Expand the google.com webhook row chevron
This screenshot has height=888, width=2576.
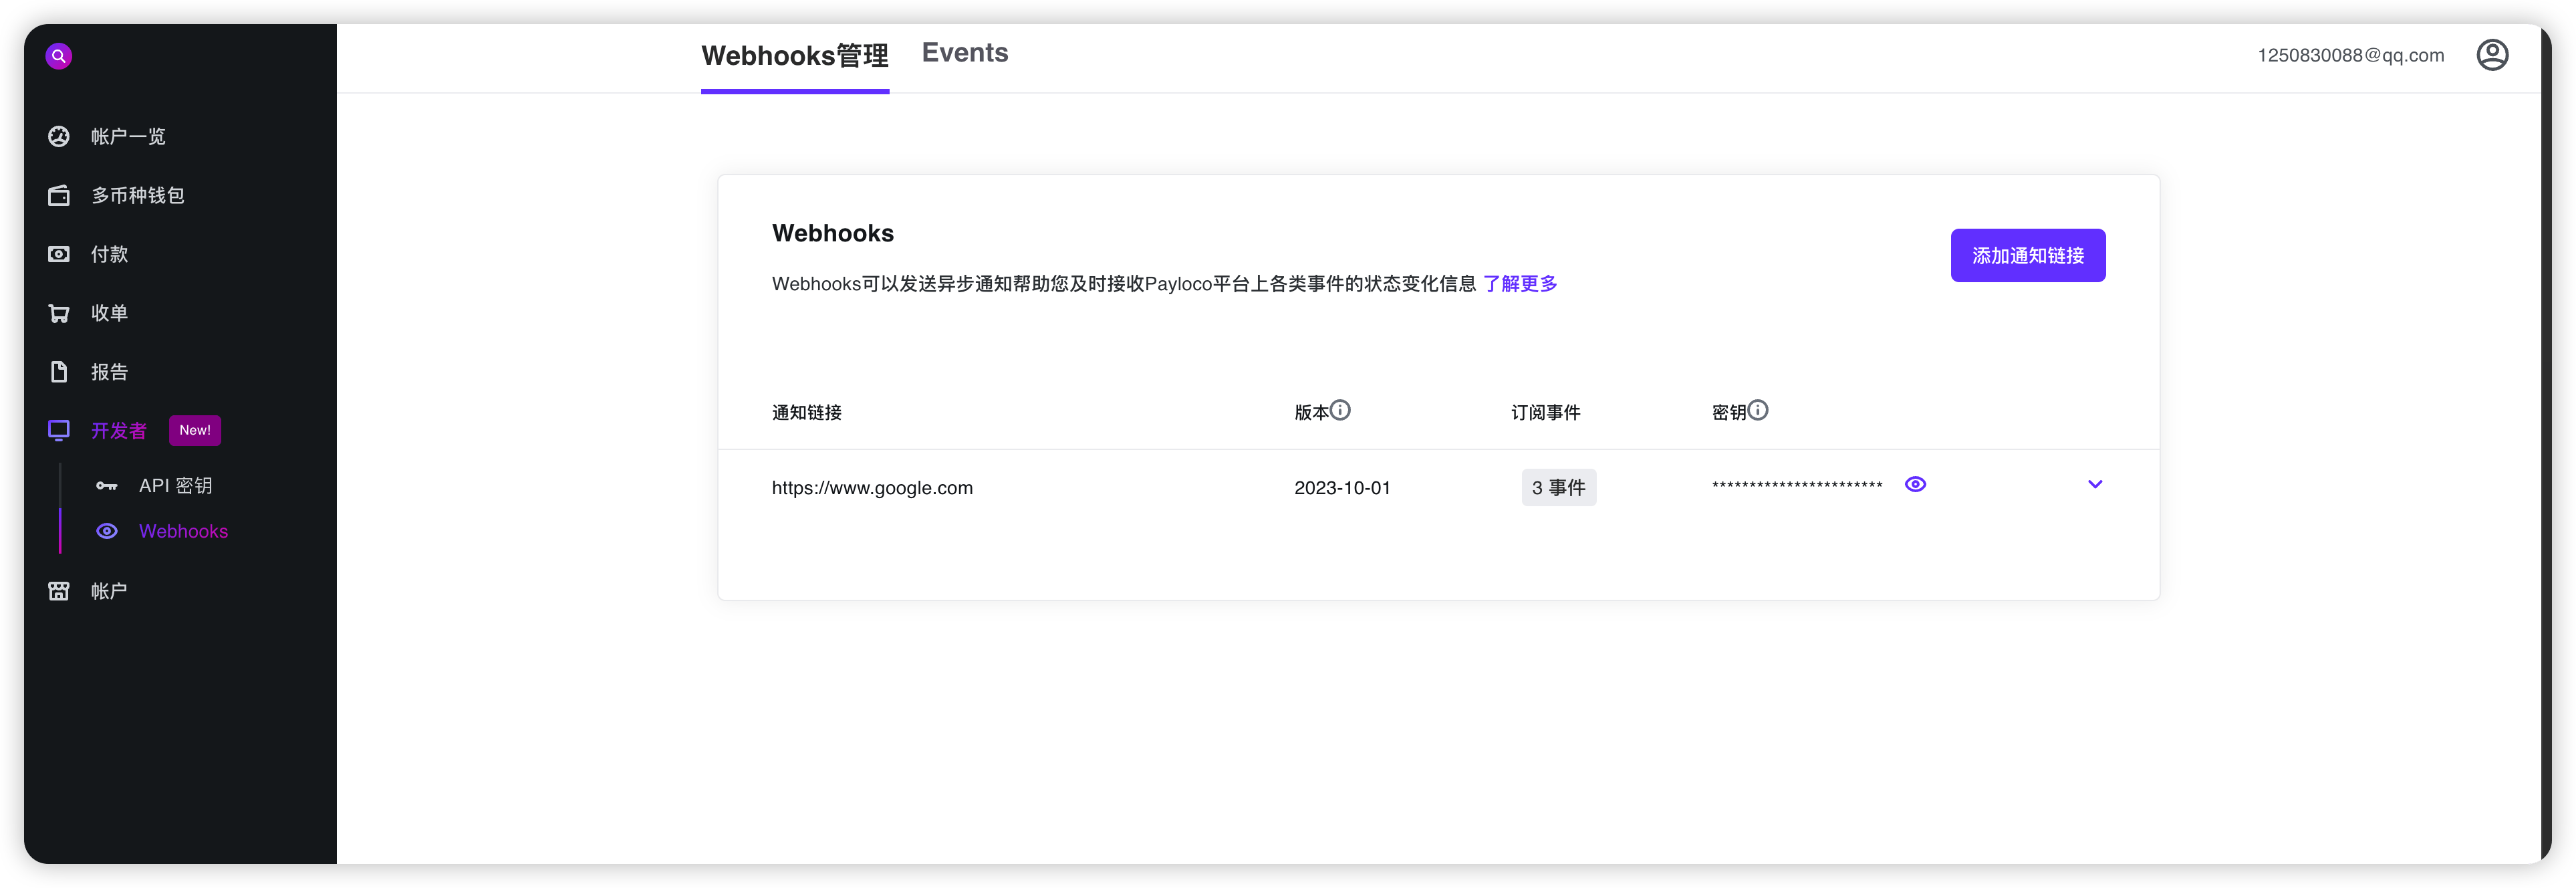(x=2095, y=484)
